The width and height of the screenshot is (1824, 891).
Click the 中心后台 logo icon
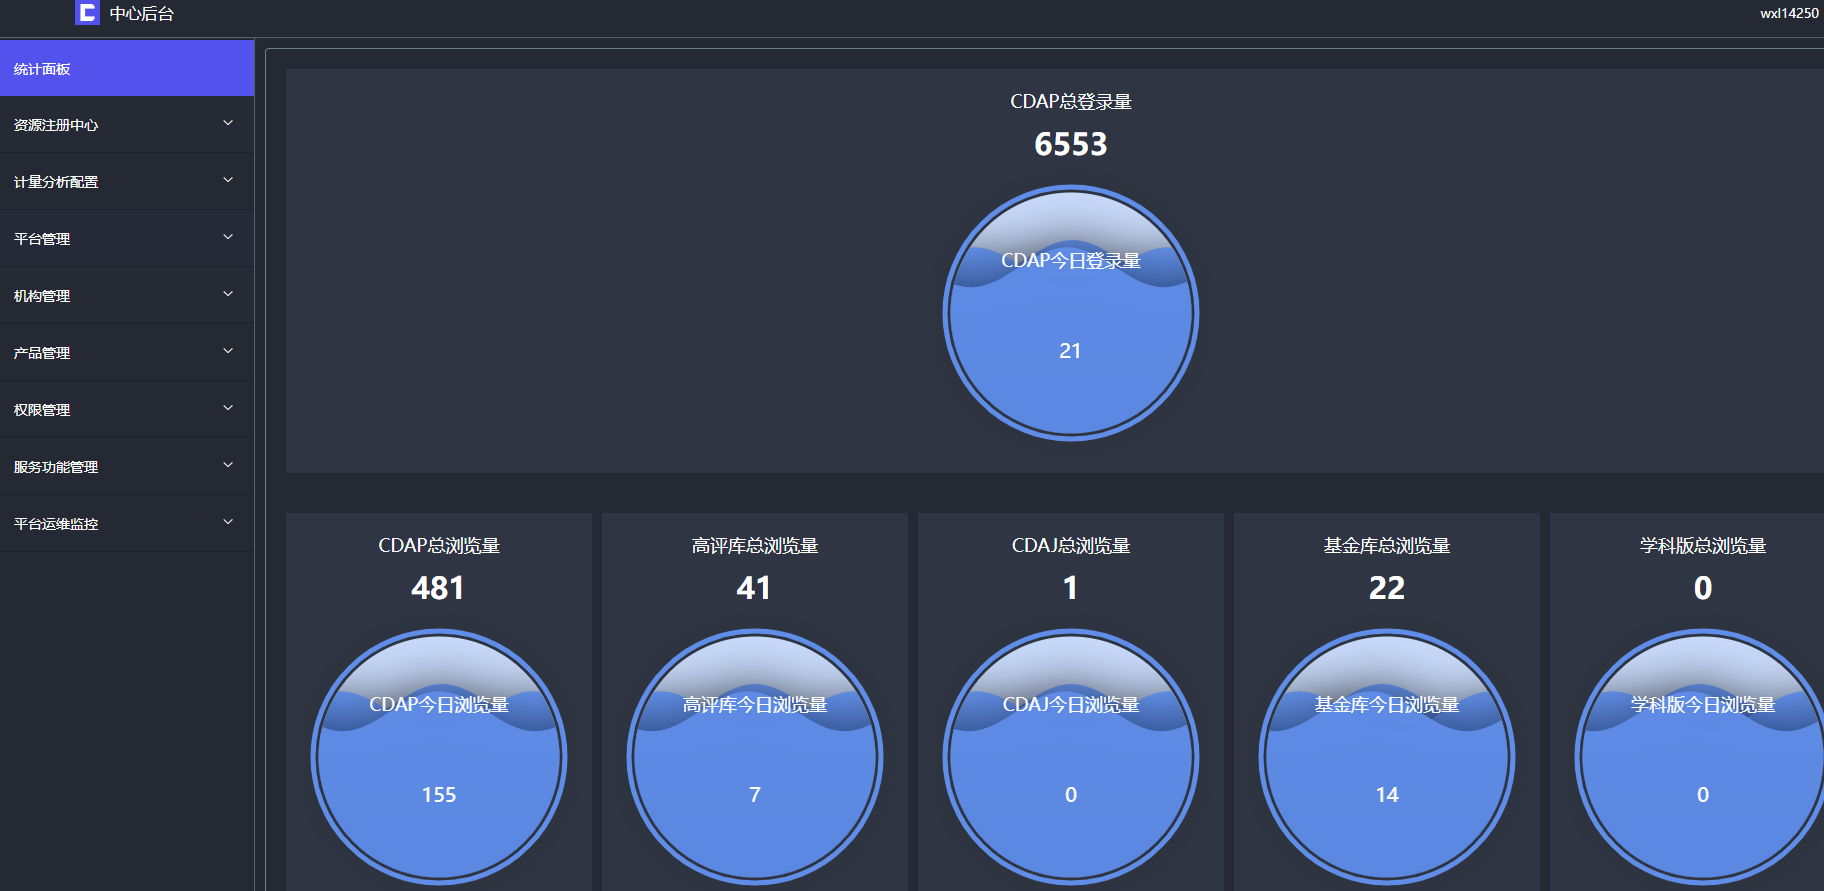(x=87, y=13)
